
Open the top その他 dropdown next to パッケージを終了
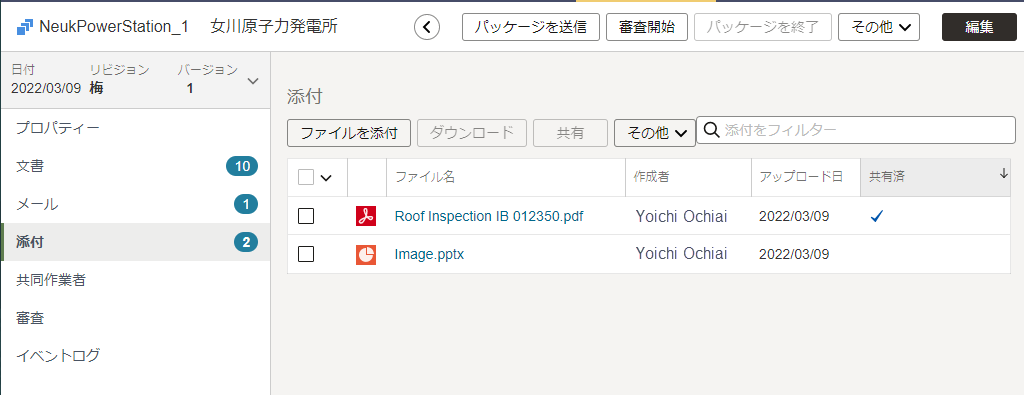coord(879,27)
